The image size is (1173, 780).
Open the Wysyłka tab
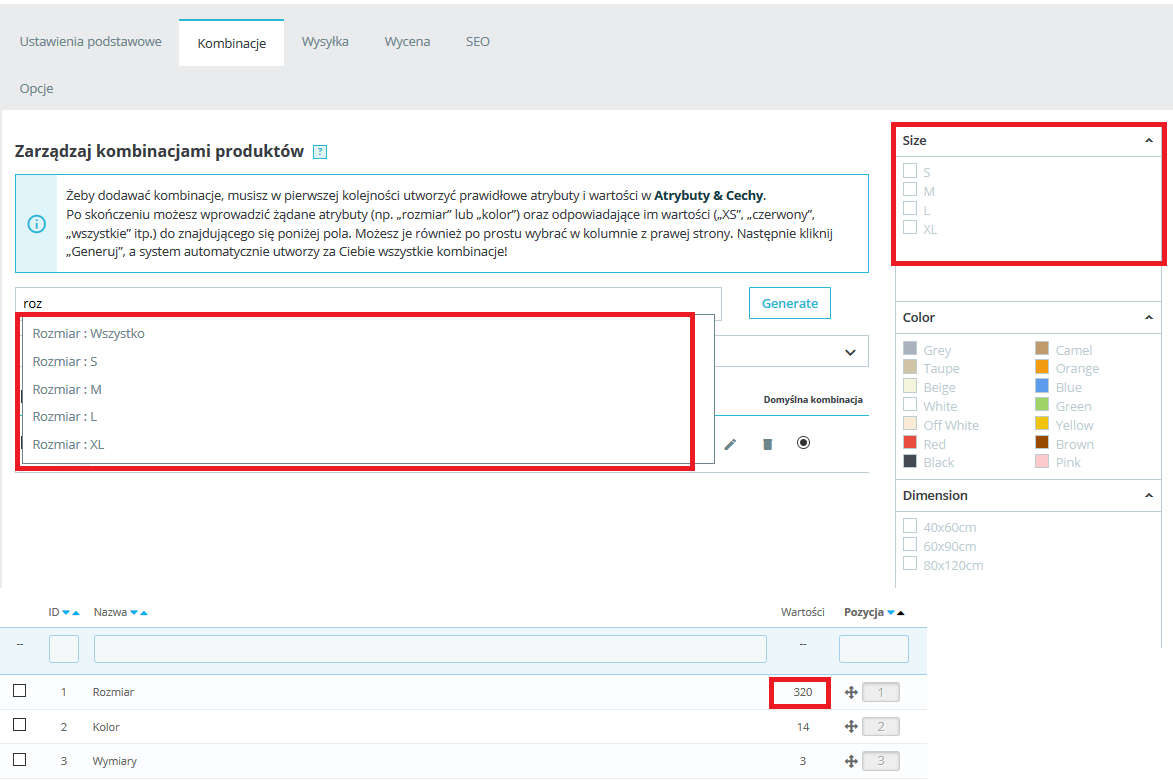pos(325,42)
